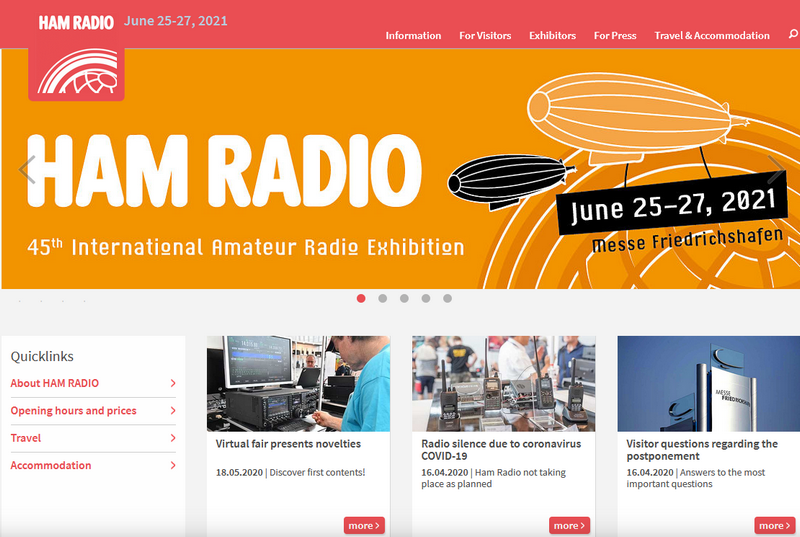Screen dimensions: 800x537
Task: Click chevron next to Travel quicklink
Action: 173,438
